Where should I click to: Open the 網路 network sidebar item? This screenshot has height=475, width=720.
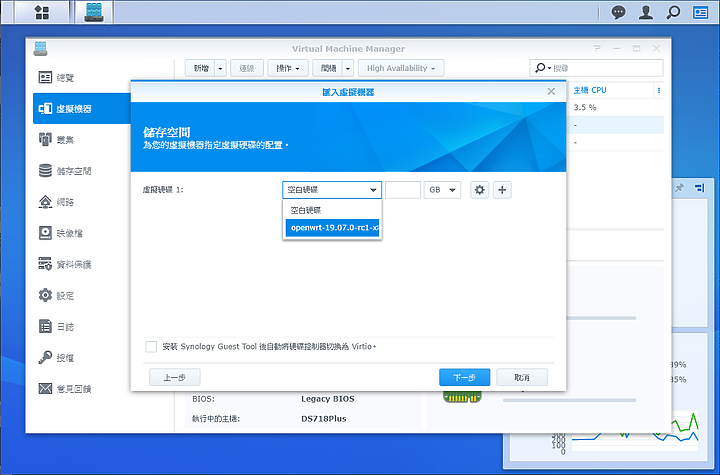pos(82,202)
